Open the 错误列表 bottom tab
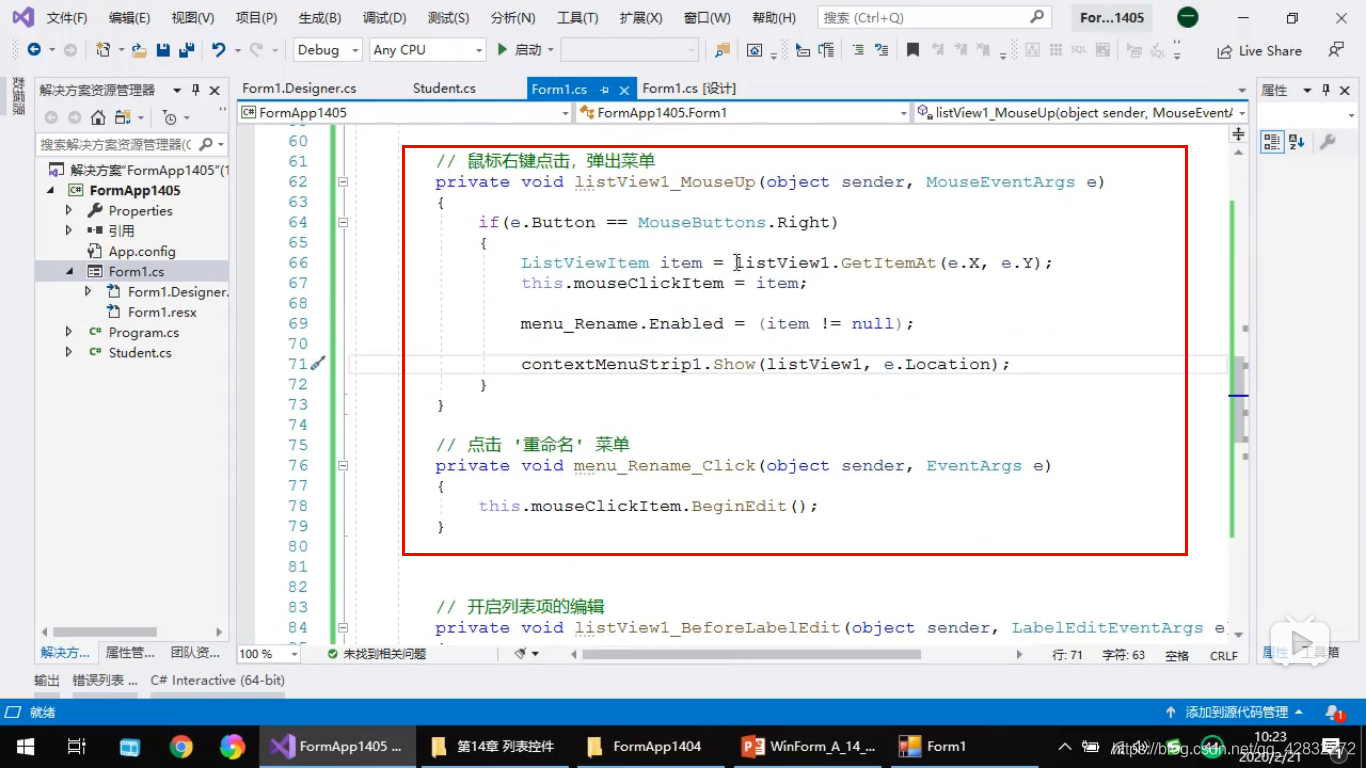The width and height of the screenshot is (1366, 768). coord(105,680)
